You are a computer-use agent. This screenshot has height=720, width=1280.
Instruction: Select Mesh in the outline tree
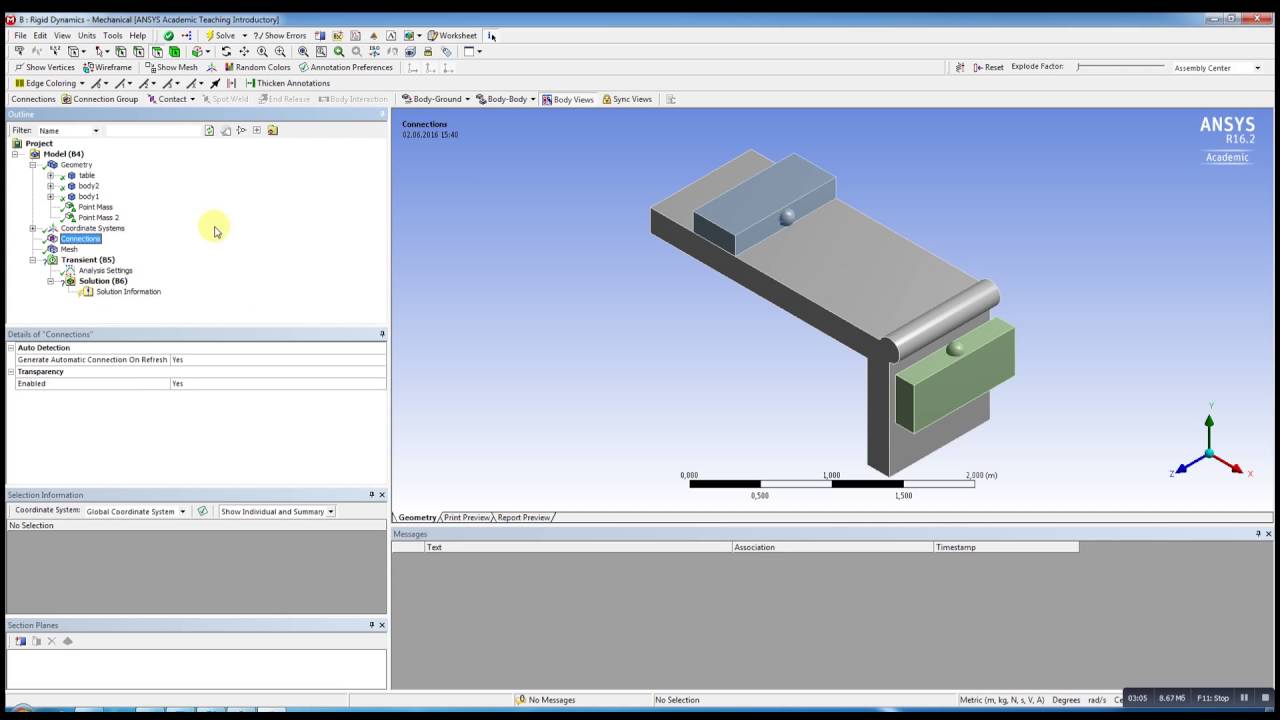(x=69, y=249)
